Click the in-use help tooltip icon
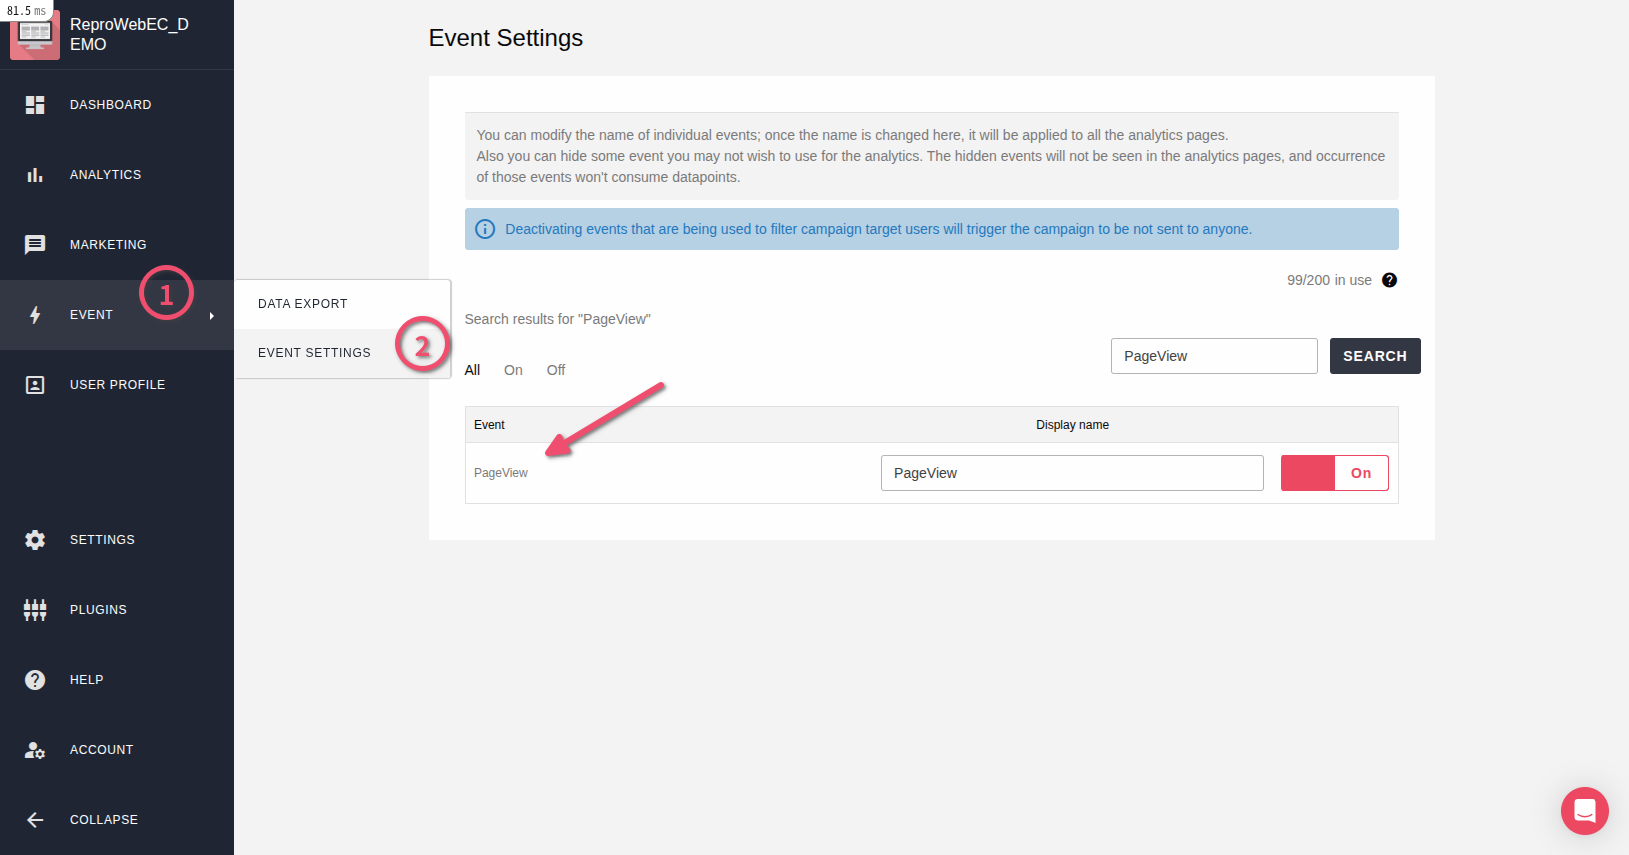 click(x=1389, y=280)
